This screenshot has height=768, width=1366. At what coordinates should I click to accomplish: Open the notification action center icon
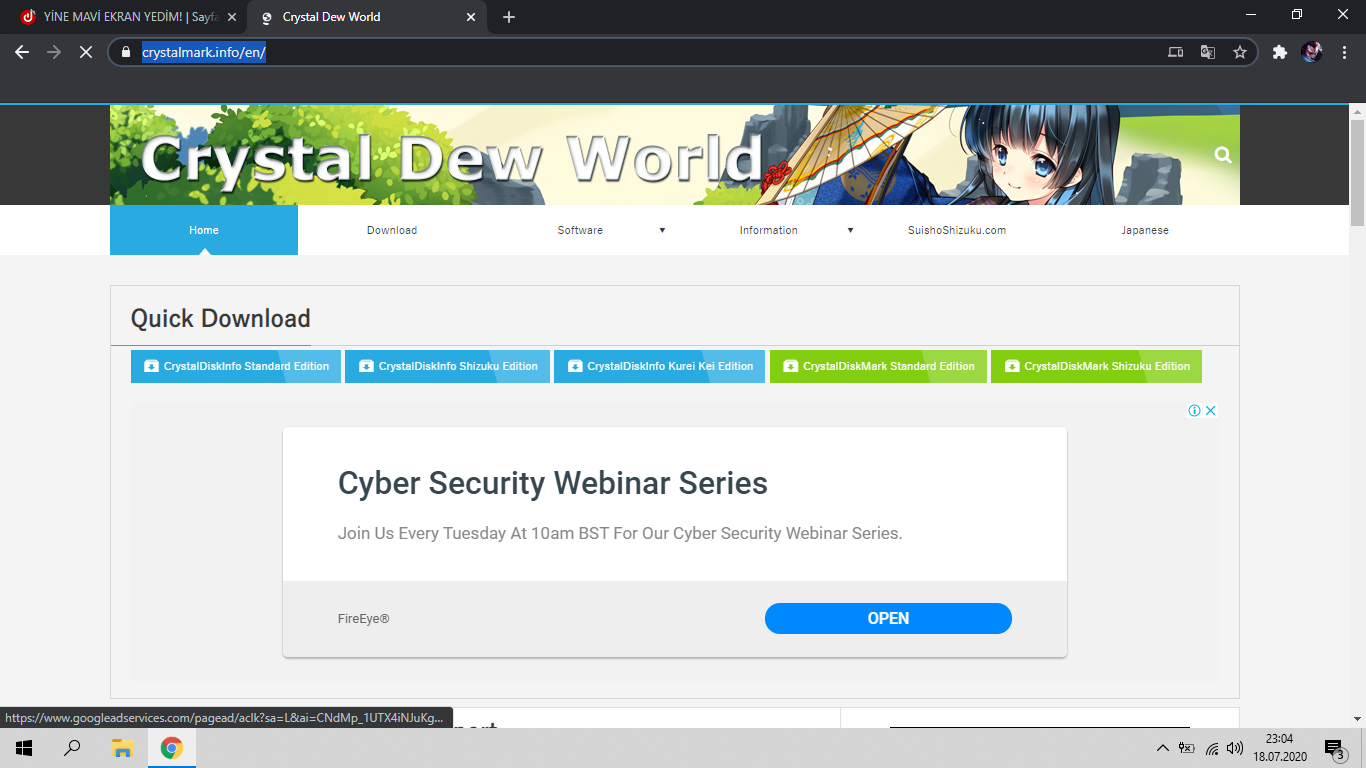(x=1334, y=748)
